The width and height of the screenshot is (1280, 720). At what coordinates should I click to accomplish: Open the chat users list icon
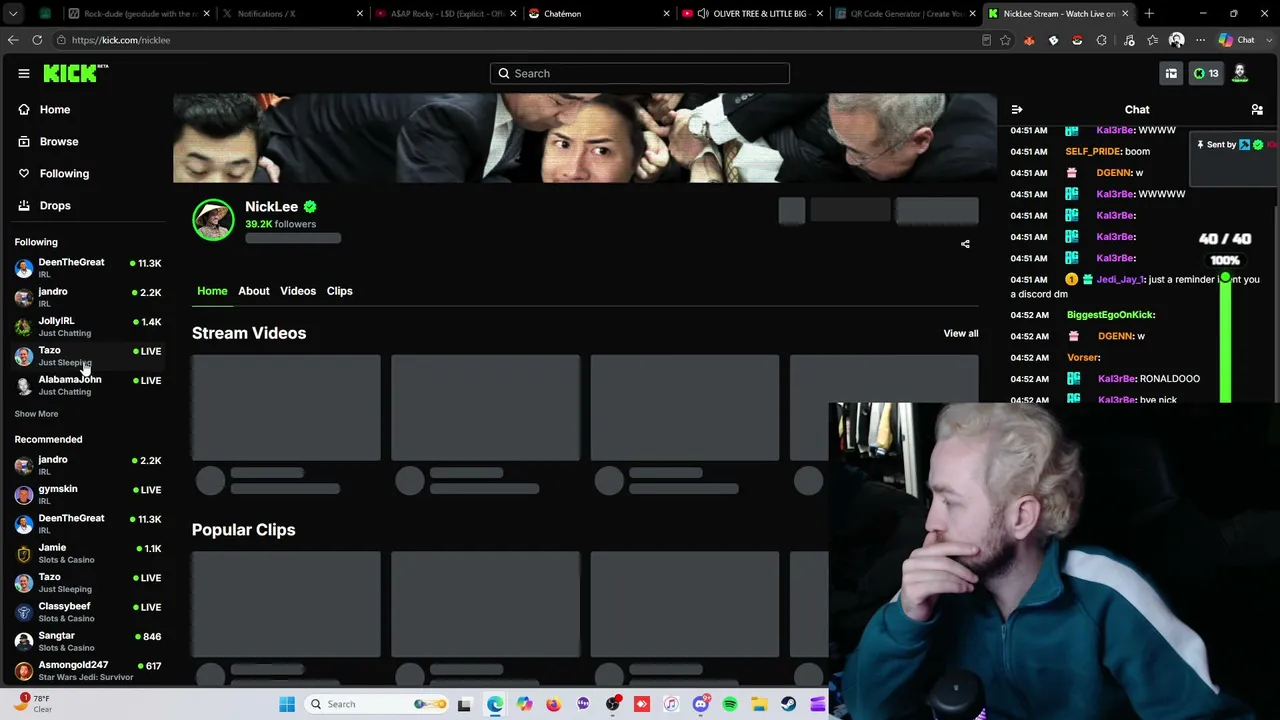[1257, 110]
